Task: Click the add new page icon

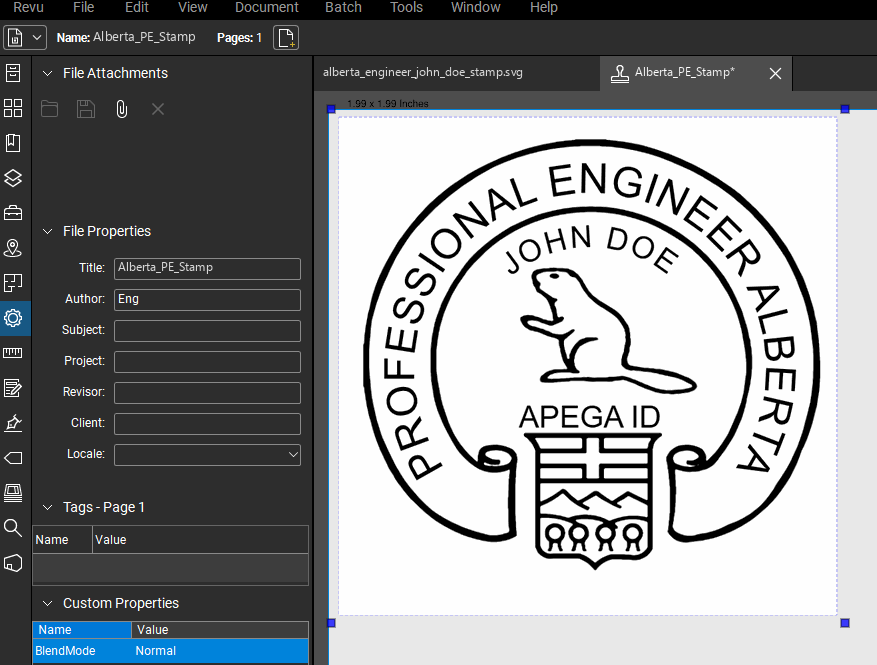Action: (286, 38)
